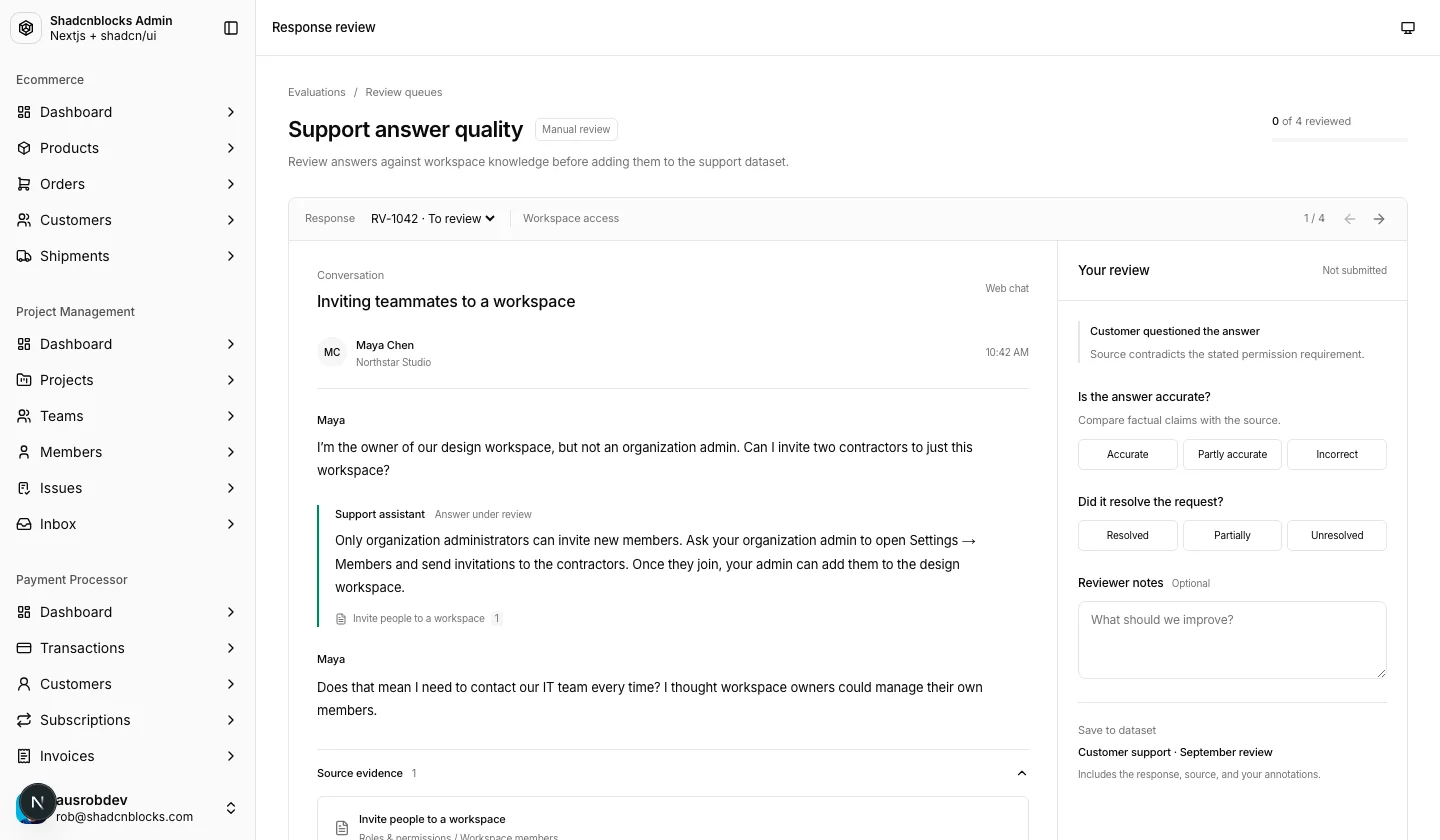The image size is (1440, 840).
Task: Mark the answer as Incorrect
Action: [x=1337, y=454]
